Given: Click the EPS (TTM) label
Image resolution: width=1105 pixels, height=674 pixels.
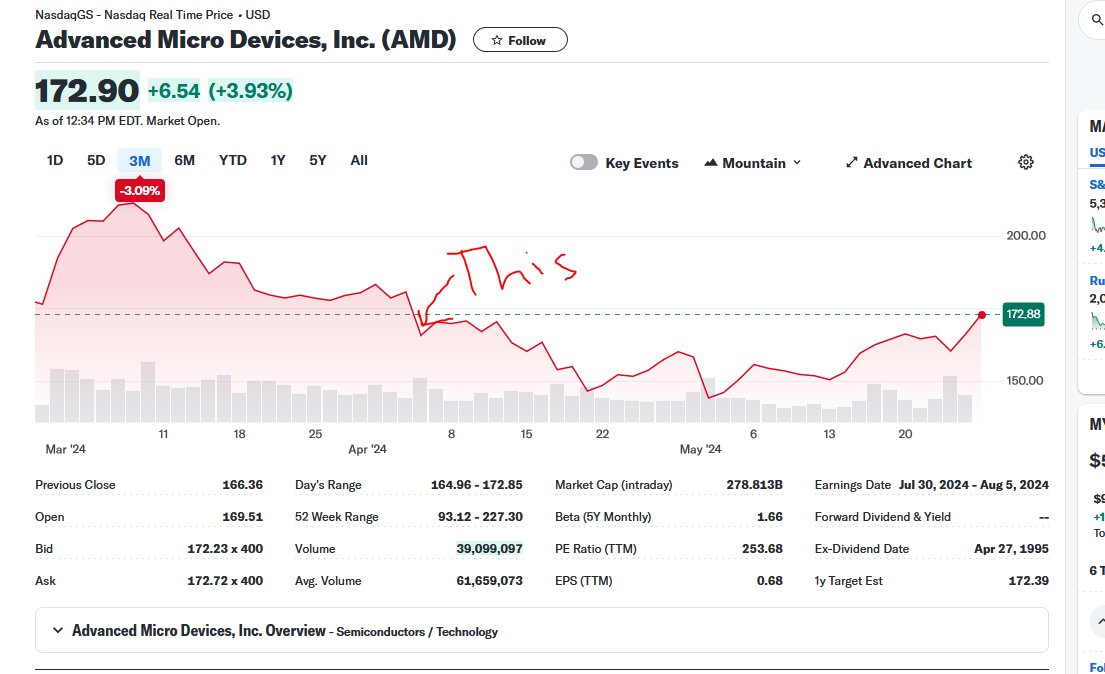Looking at the screenshot, I should (584, 581).
